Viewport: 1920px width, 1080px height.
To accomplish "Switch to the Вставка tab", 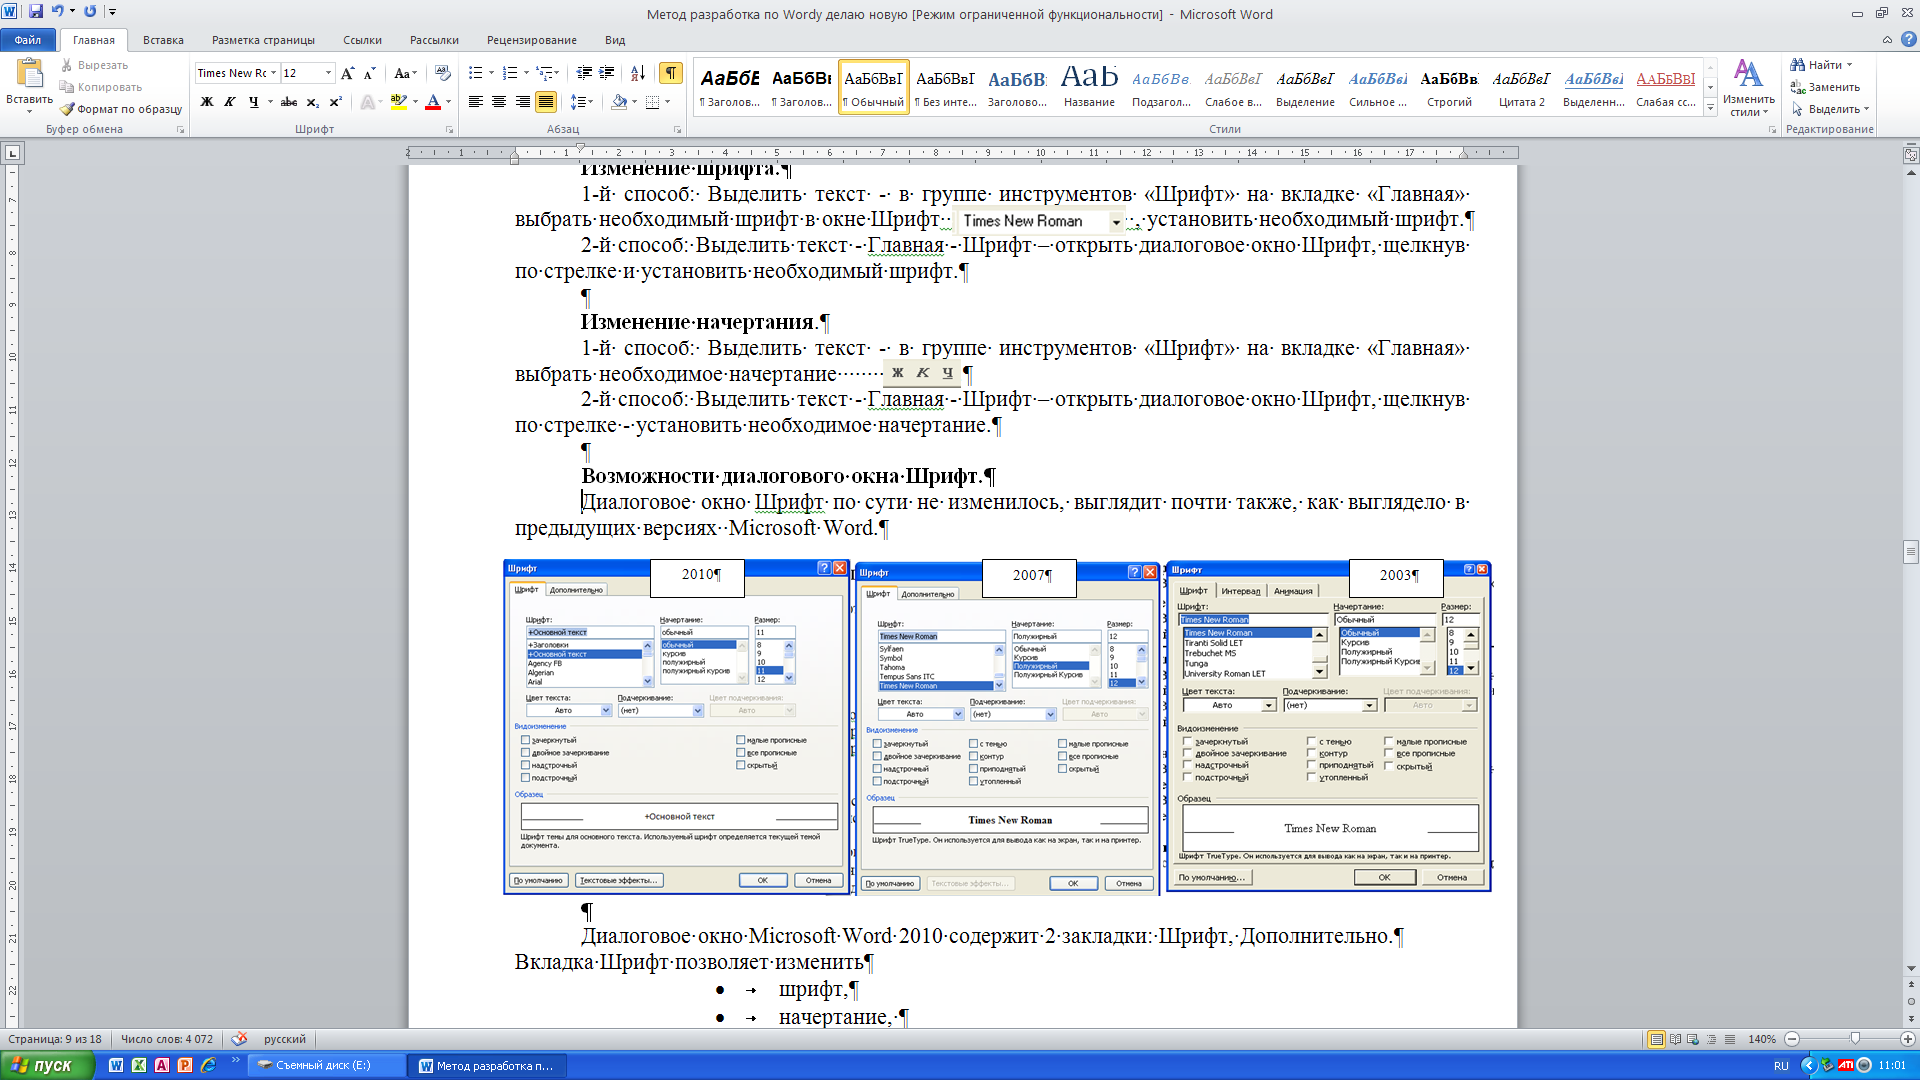I will click(x=163, y=40).
